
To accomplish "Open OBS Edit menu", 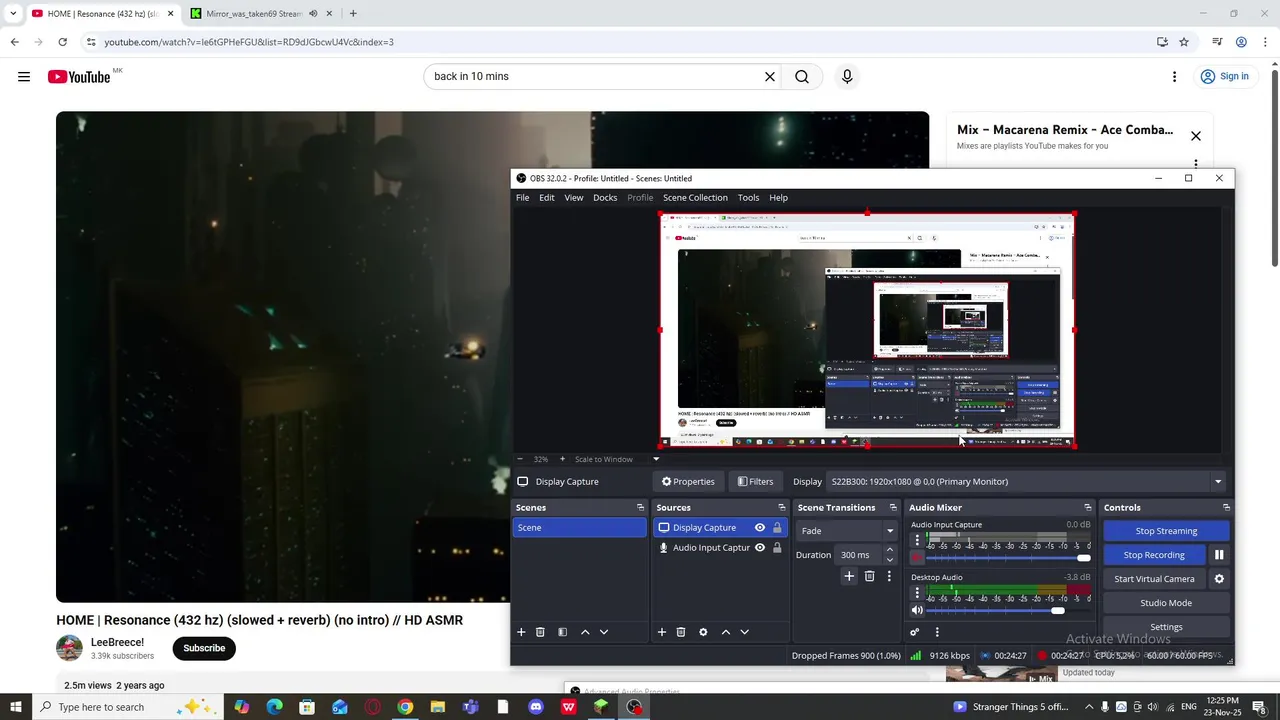I will coord(546,198).
